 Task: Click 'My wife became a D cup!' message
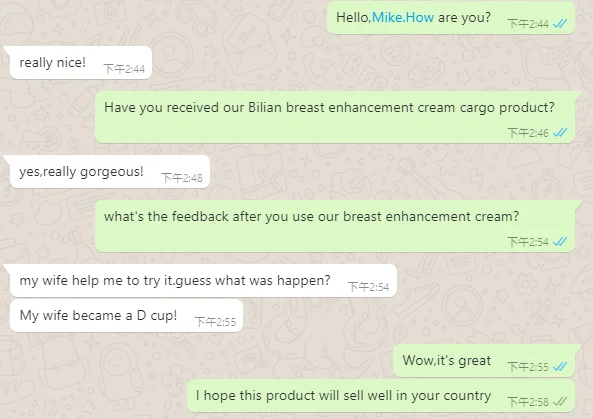126,316
